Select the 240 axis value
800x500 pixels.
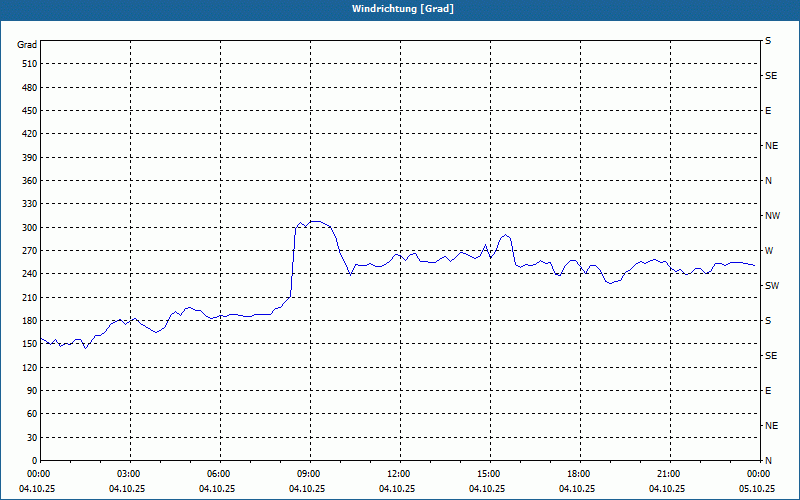(x=30, y=274)
